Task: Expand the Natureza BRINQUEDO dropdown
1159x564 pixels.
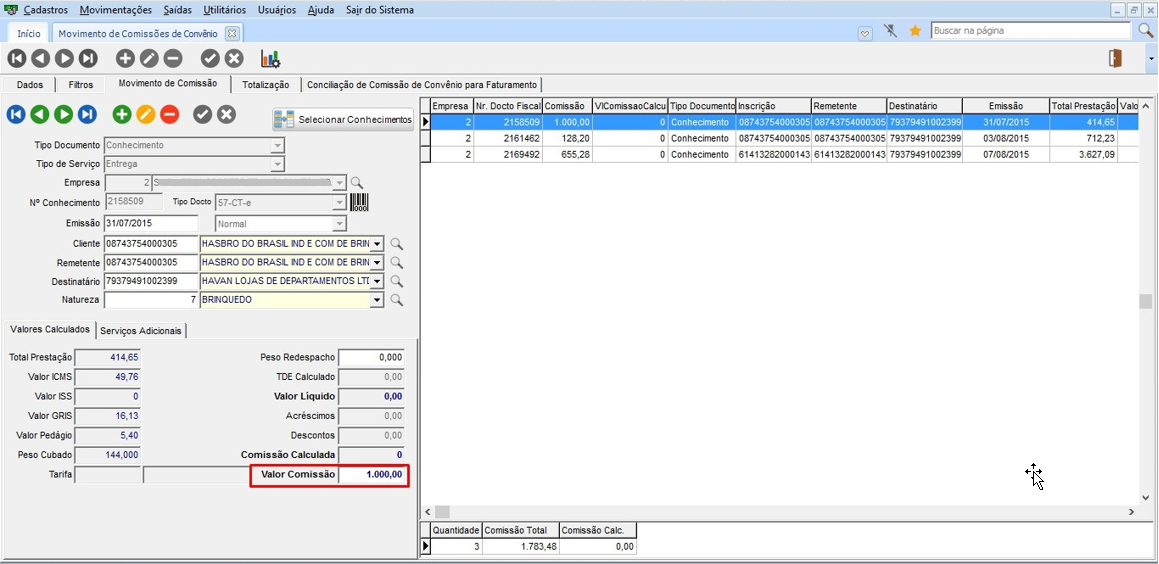Action: (x=377, y=300)
